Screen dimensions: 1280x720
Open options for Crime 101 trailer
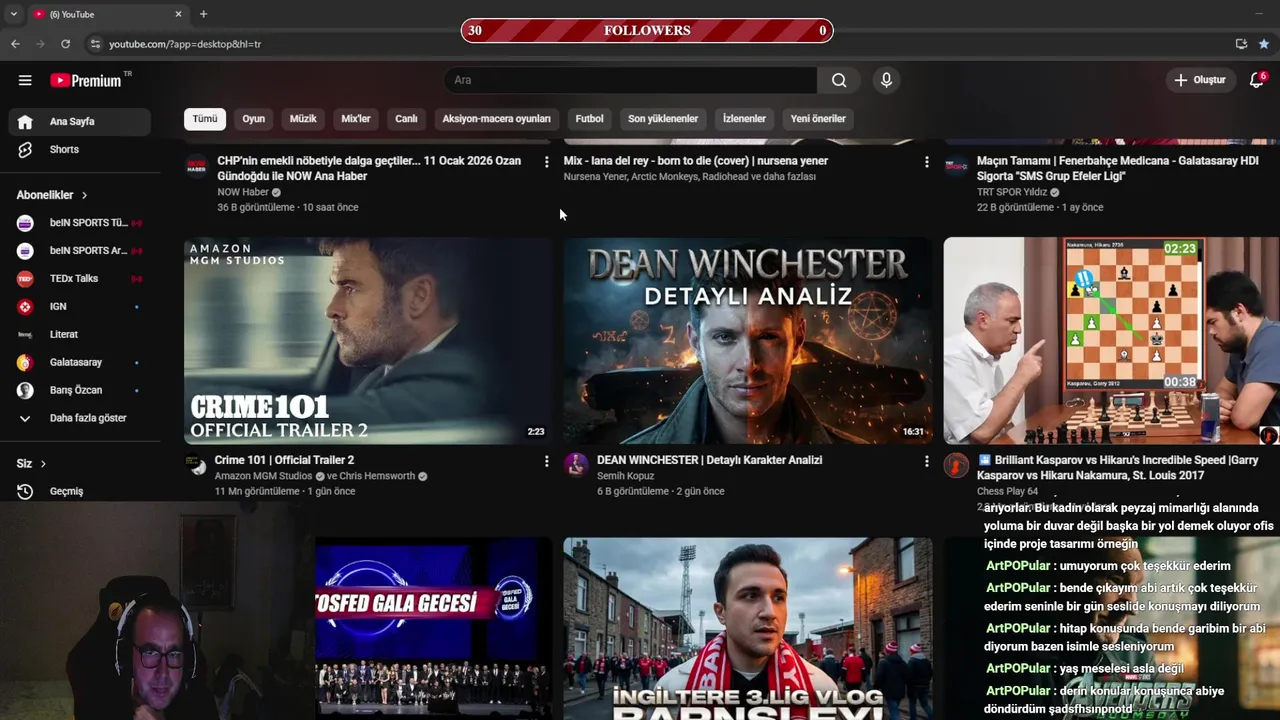(546, 461)
